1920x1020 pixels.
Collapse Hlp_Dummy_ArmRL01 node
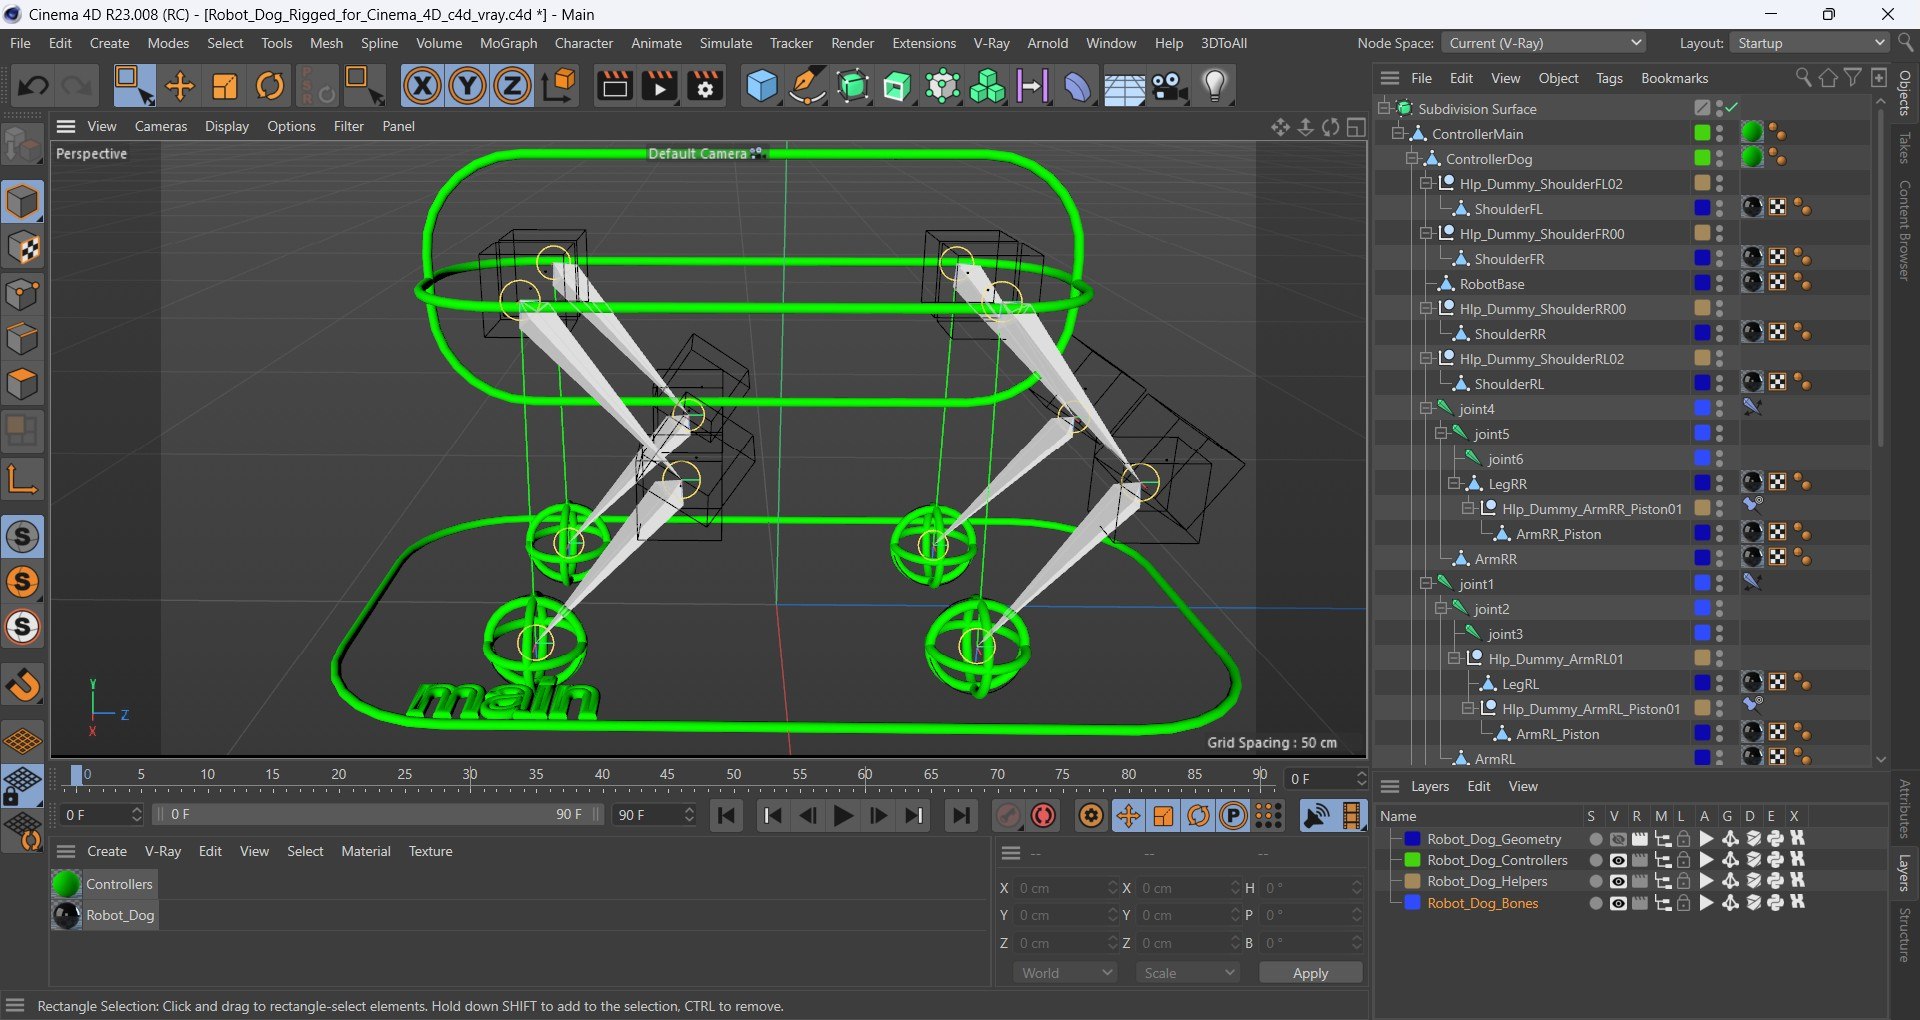[1455, 659]
